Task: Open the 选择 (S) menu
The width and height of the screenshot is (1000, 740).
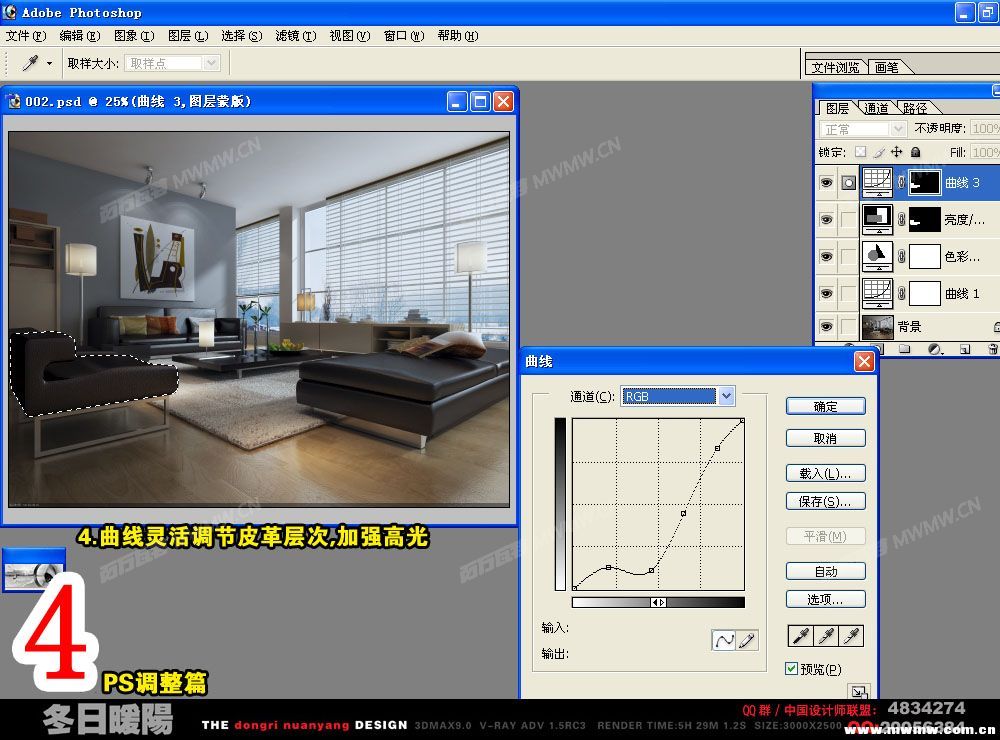Action: tap(242, 36)
